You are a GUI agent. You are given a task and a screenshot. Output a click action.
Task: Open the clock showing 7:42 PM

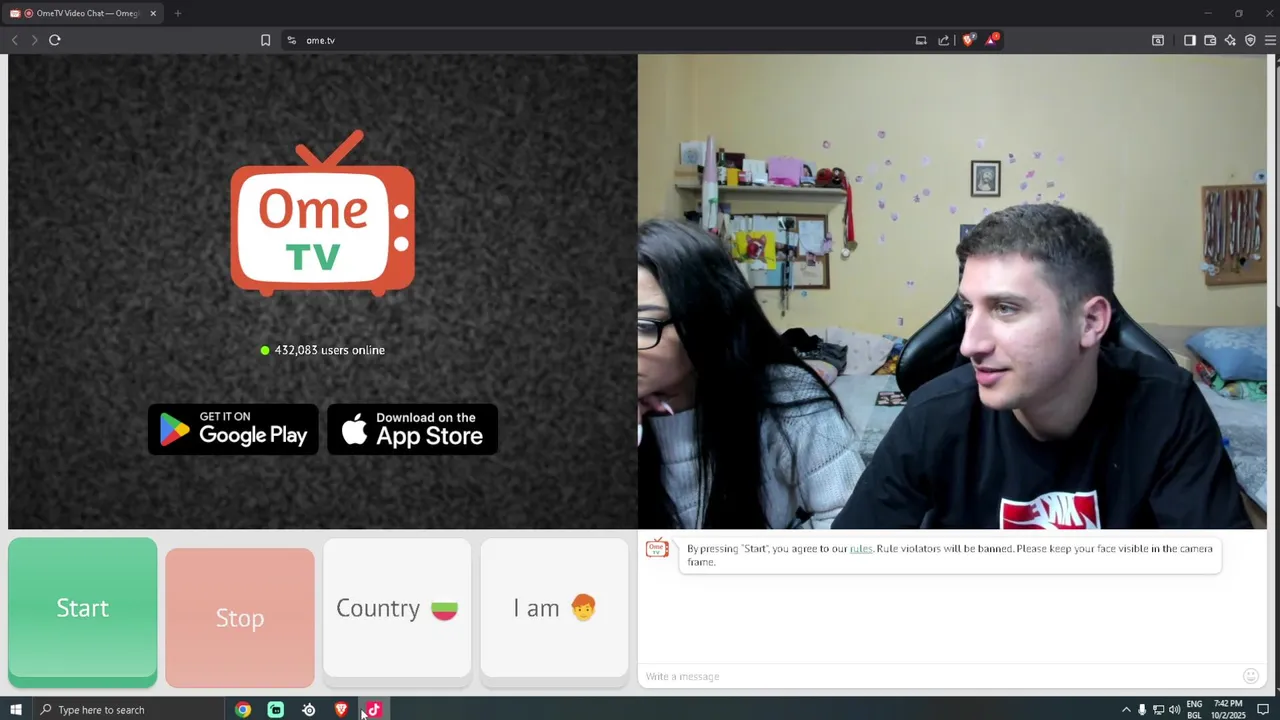[x=1228, y=710]
